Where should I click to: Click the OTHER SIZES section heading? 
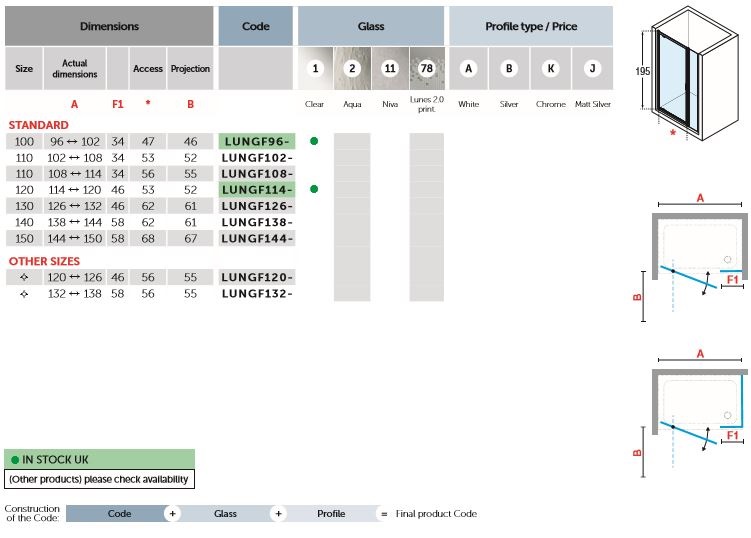[44, 261]
